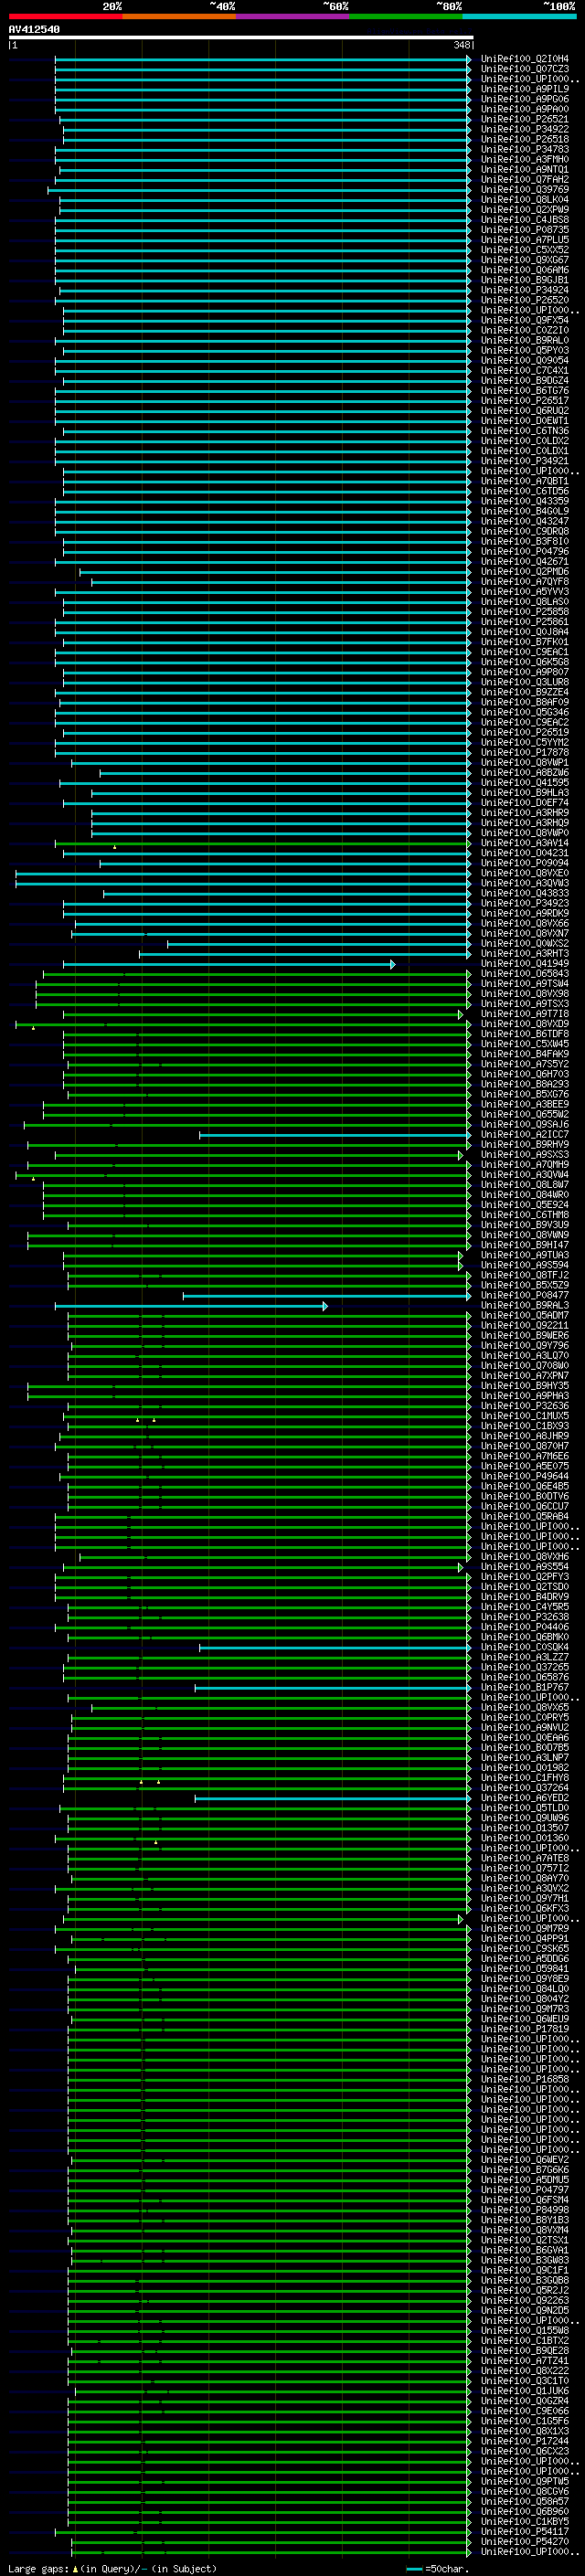
Task: Click the arrowhead ending the Q41949 alignment bar
Action: coord(393,964)
